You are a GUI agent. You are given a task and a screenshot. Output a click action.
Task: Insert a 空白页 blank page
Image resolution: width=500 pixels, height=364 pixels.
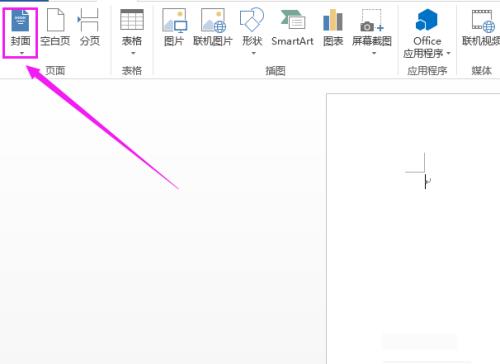point(55,28)
